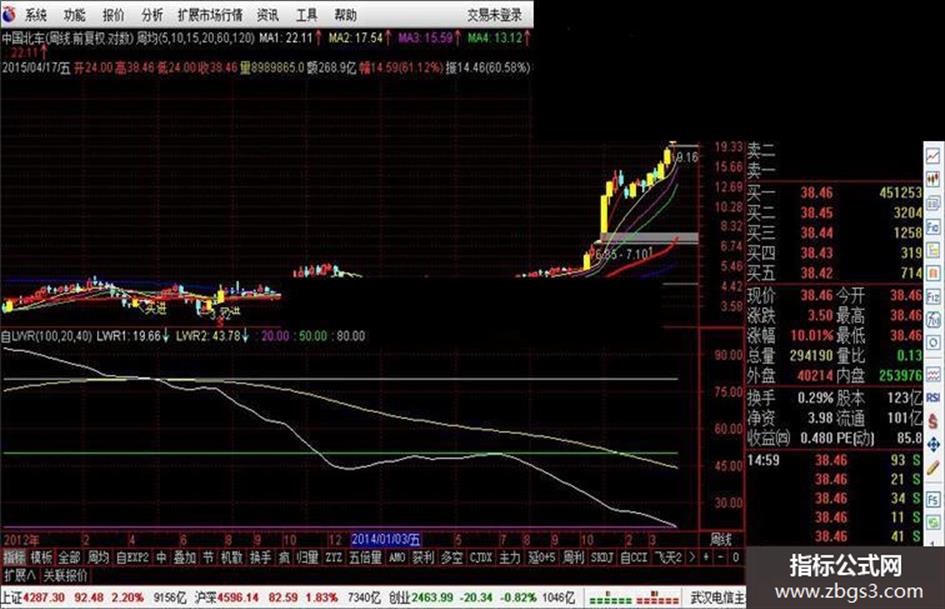Select the CJDX indicator tab

click(481, 557)
